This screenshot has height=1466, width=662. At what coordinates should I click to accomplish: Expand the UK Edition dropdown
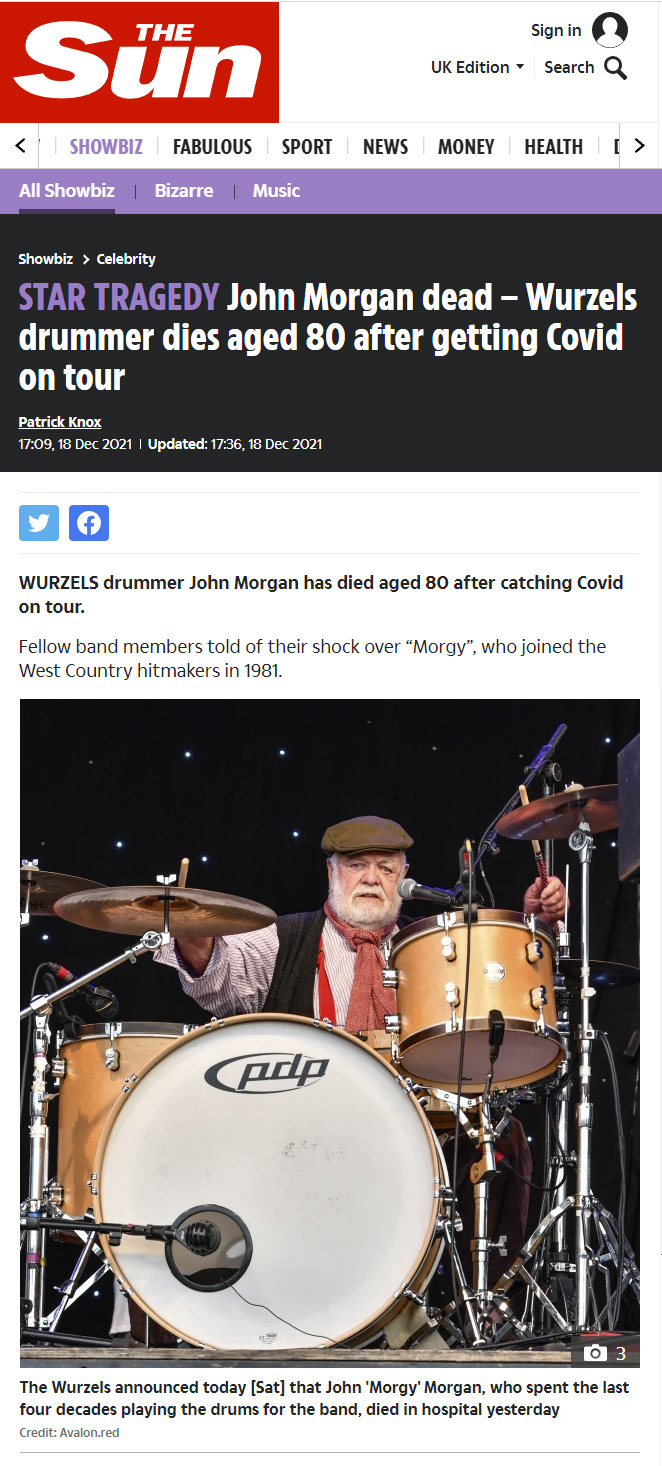tap(477, 67)
